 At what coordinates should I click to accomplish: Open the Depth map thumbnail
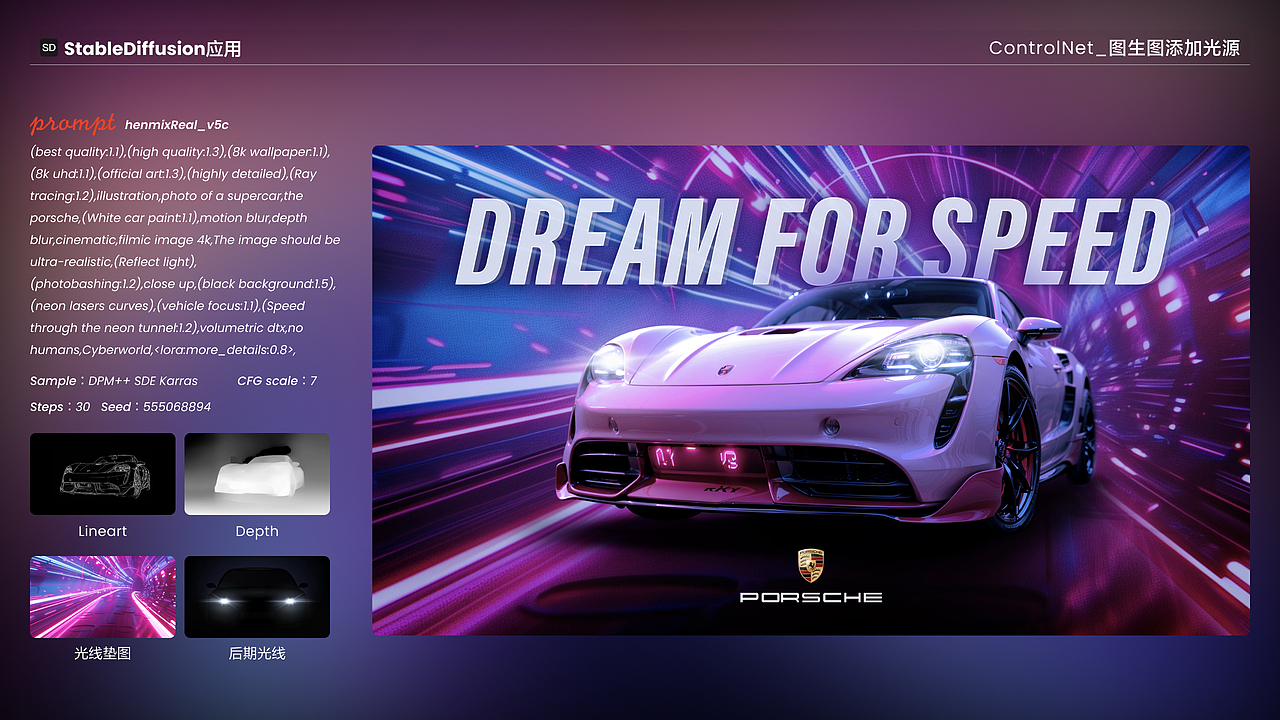tap(257, 474)
